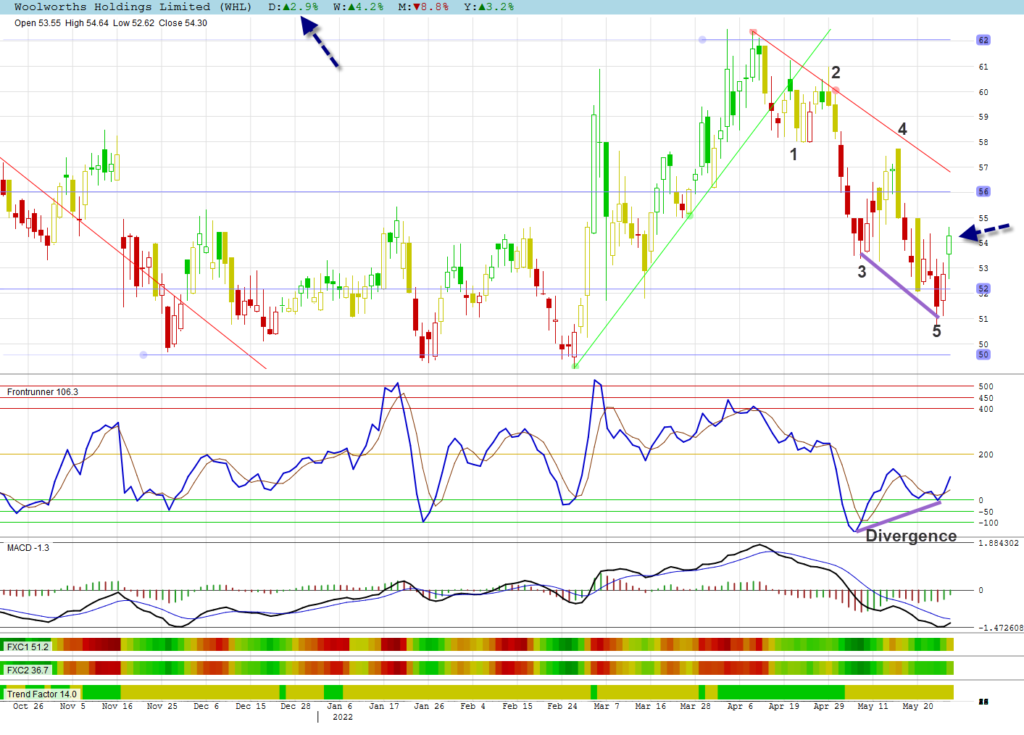
Task: Click the 53 price axis label
Action: click(983, 268)
